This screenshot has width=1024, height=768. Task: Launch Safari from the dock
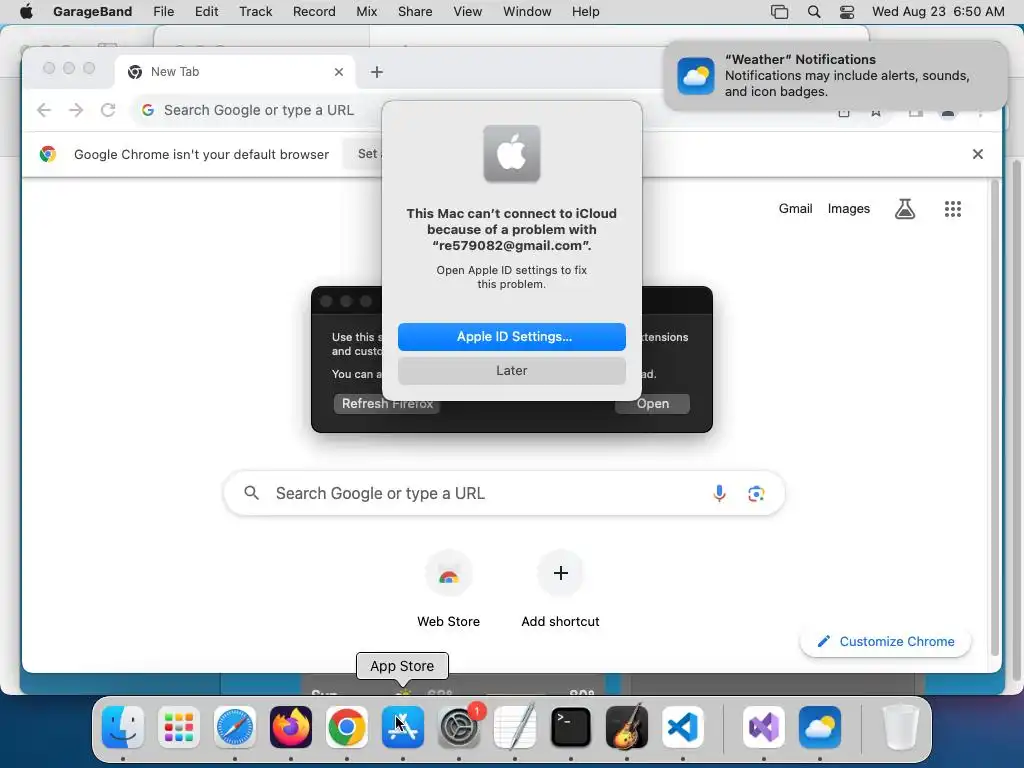click(235, 727)
